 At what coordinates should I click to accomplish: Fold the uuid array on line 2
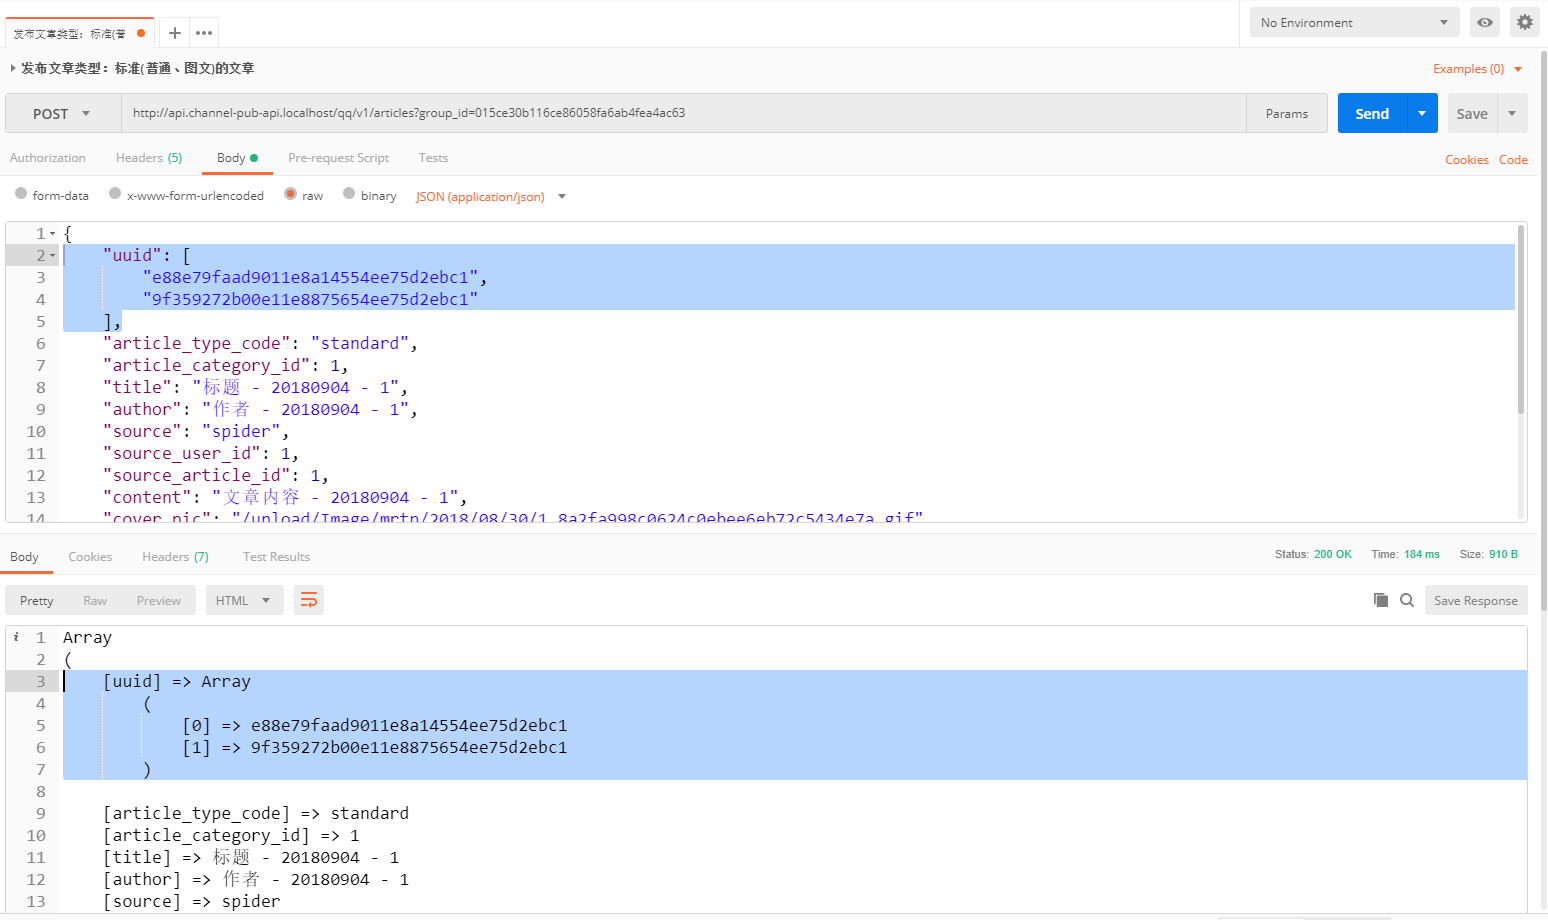click(x=53, y=256)
